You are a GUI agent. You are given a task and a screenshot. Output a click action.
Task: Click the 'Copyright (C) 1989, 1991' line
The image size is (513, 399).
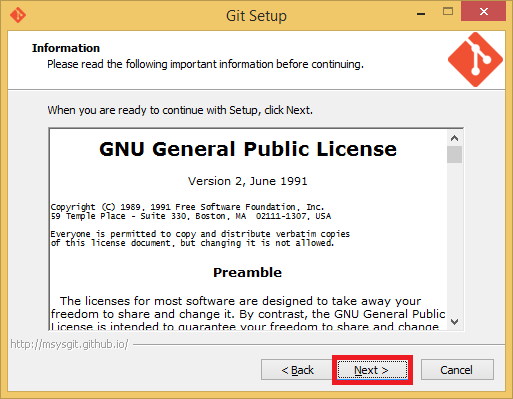(x=187, y=207)
